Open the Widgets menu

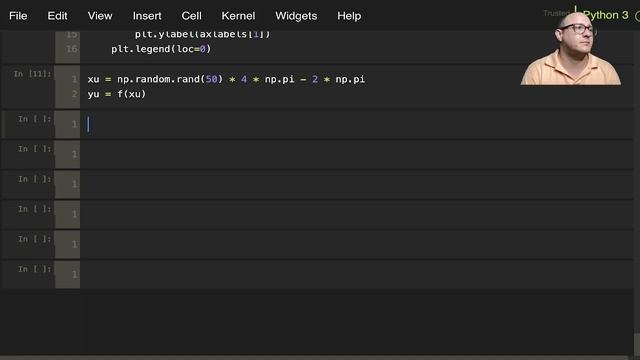tap(296, 16)
